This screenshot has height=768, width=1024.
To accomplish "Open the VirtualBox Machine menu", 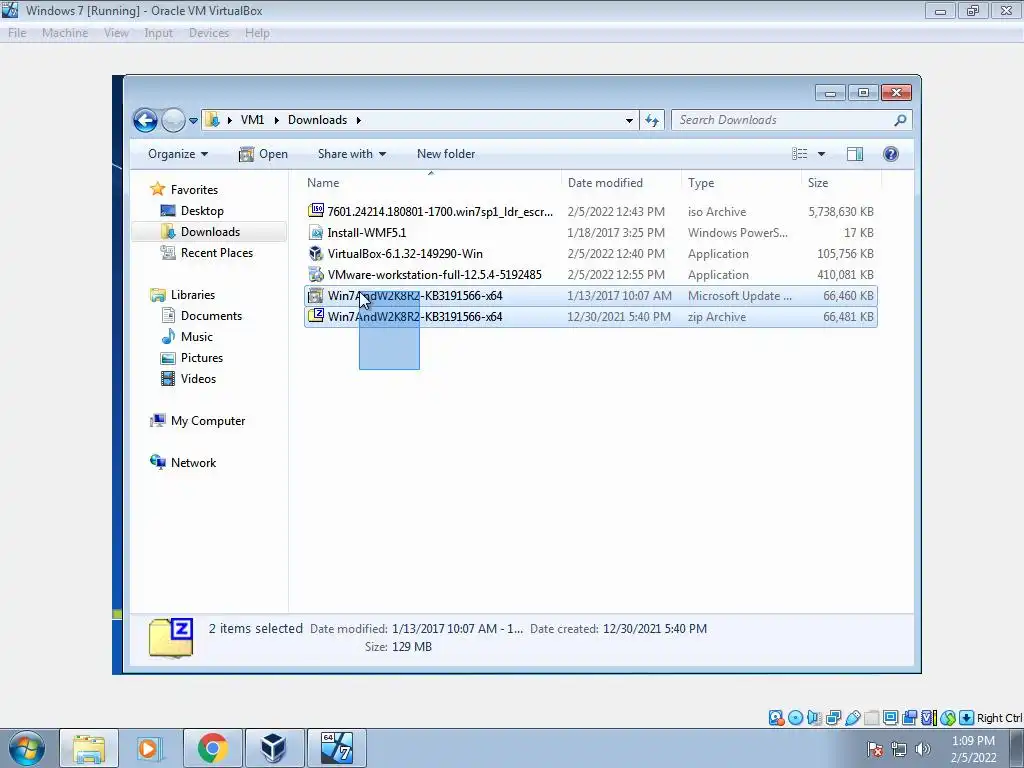I will tap(65, 33).
